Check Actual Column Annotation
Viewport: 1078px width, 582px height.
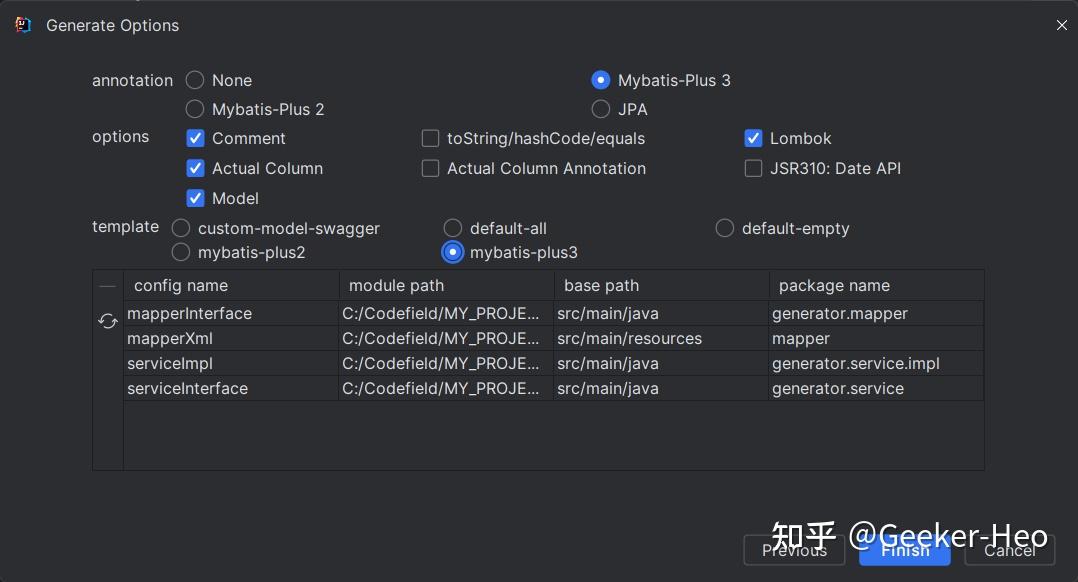(431, 168)
